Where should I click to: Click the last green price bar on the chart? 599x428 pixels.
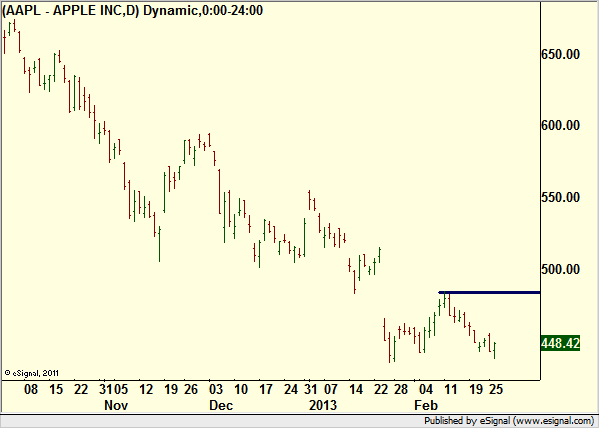[494, 350]
